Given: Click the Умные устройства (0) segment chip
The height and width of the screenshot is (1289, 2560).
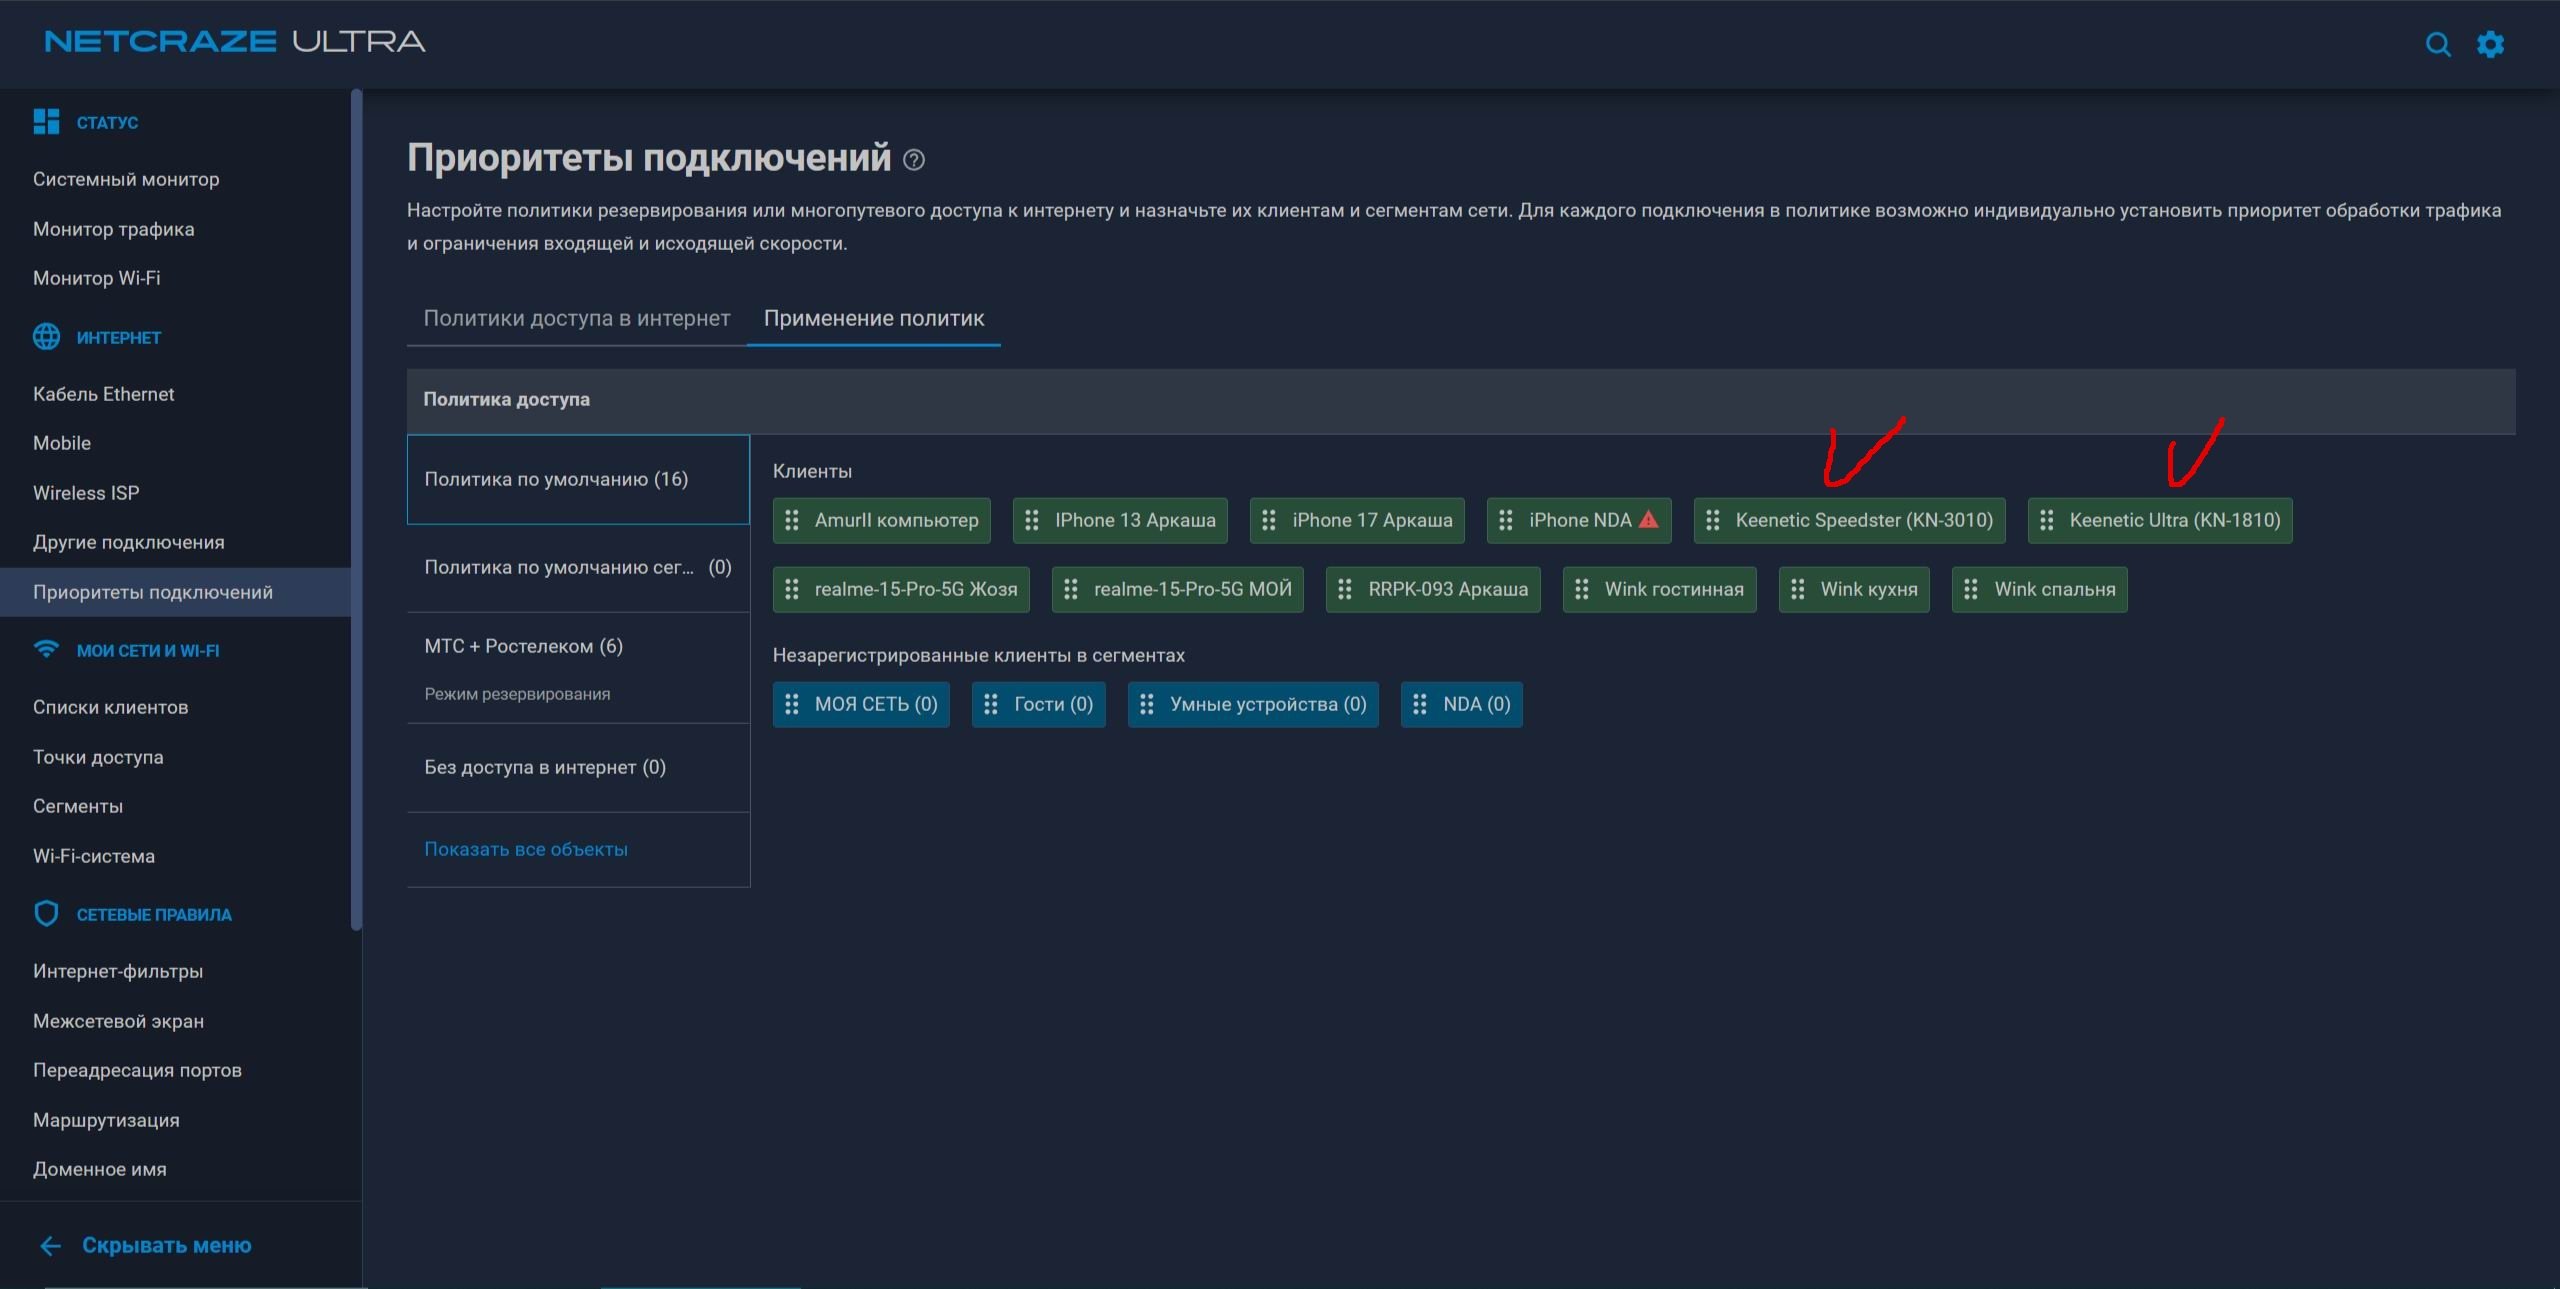Looking at the screenshot, I should (x=1253, y=704).
